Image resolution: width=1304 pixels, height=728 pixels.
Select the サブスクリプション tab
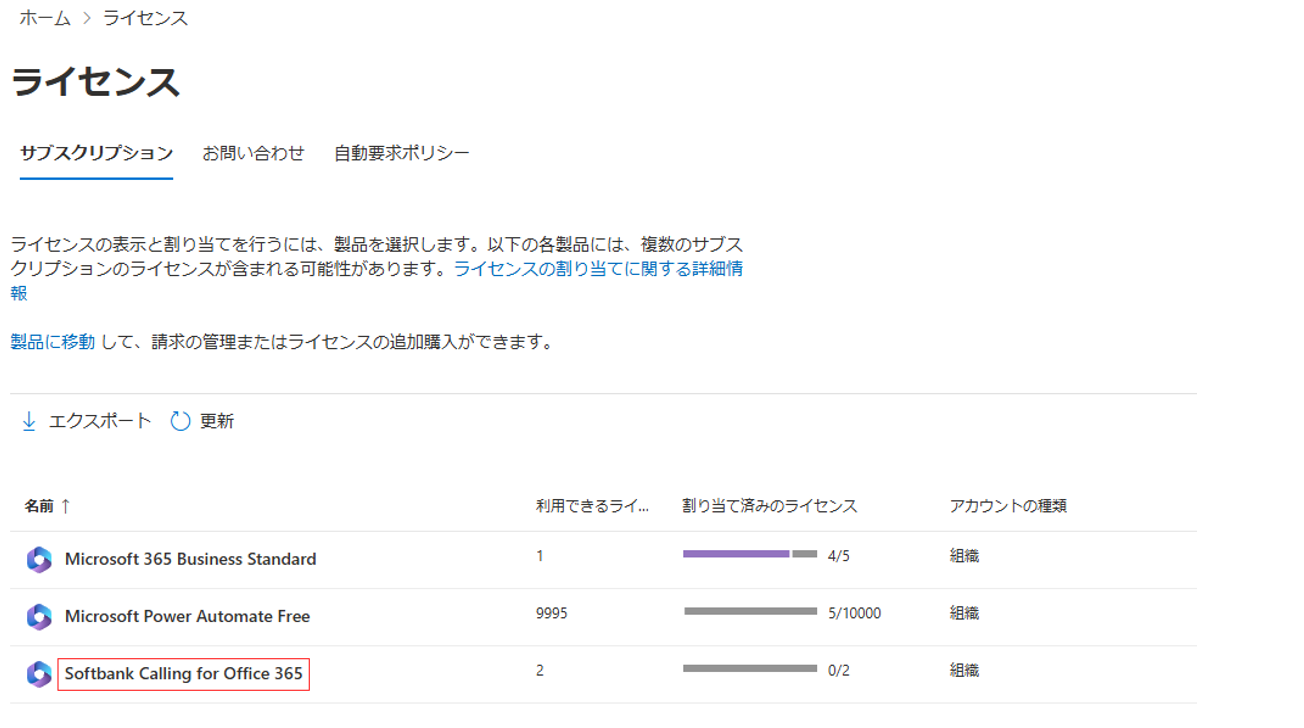[x=96, y=153]
